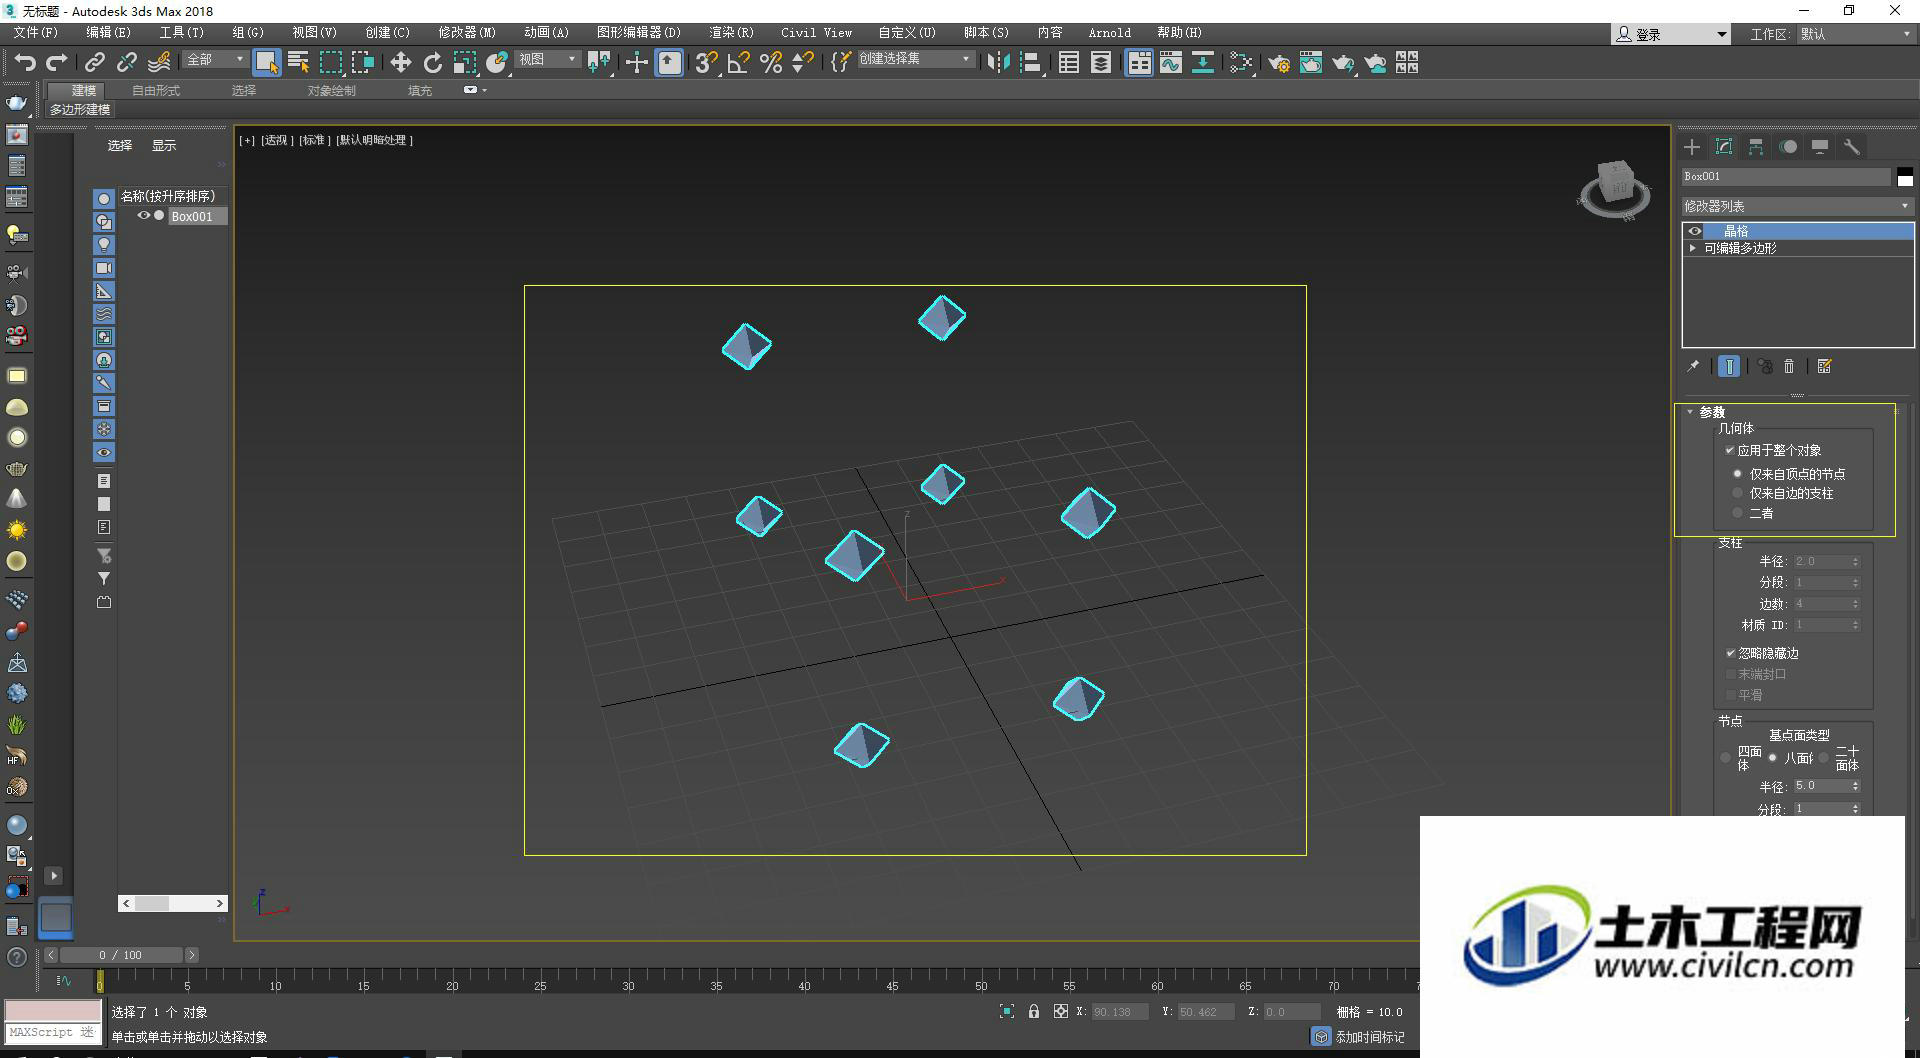Click the 多边形建模 panel label

80,109
